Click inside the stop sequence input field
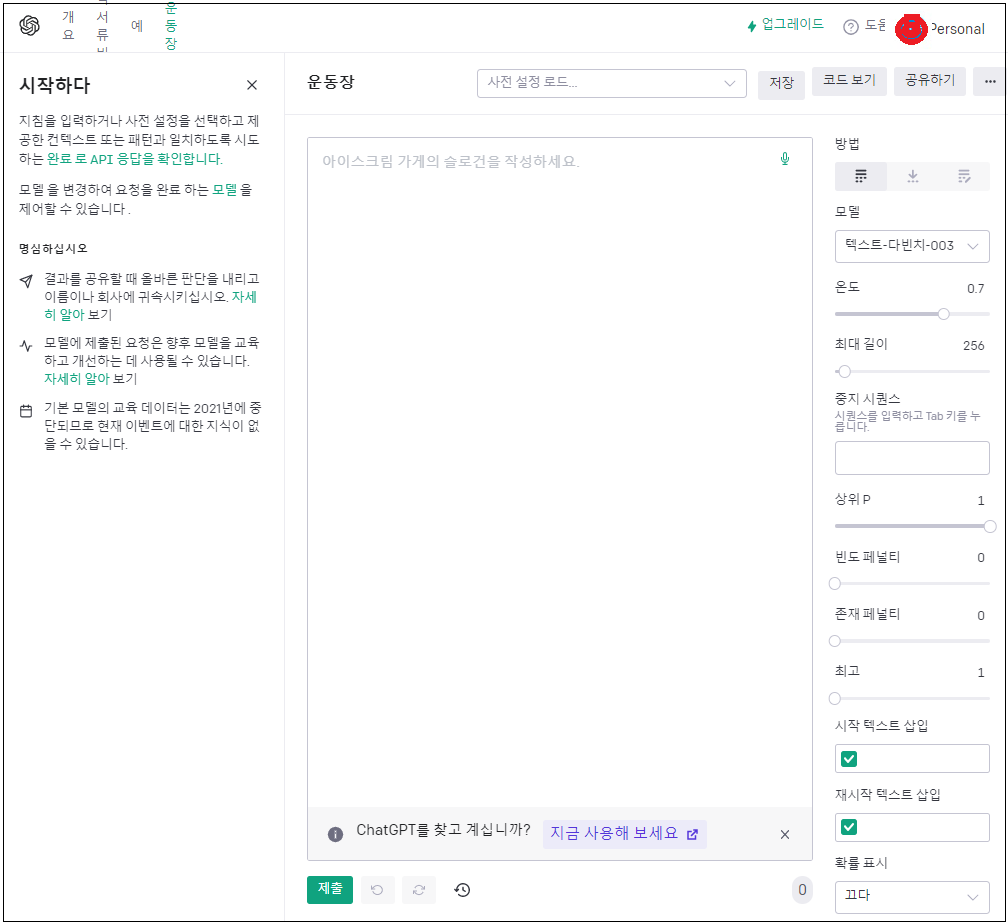Image resolution: width=1008 pixels, height=922 pixels. coord(911,458)
